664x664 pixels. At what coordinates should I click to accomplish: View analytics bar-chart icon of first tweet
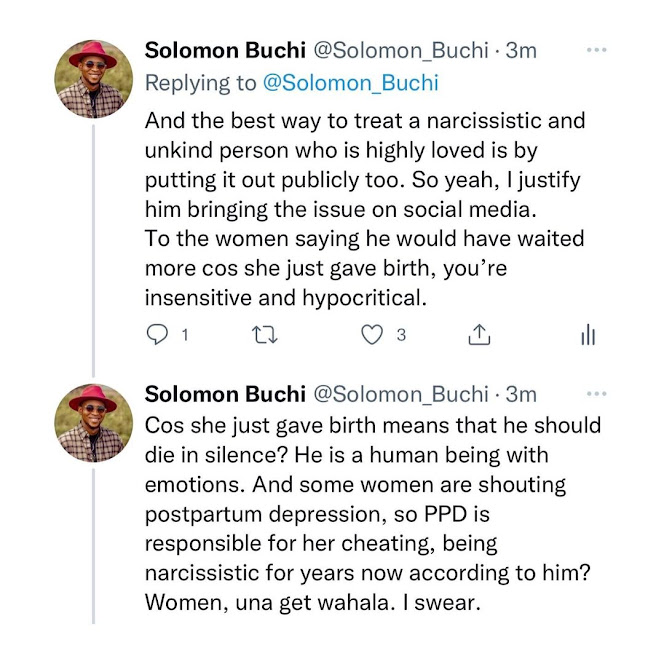[x=589, y=337]
